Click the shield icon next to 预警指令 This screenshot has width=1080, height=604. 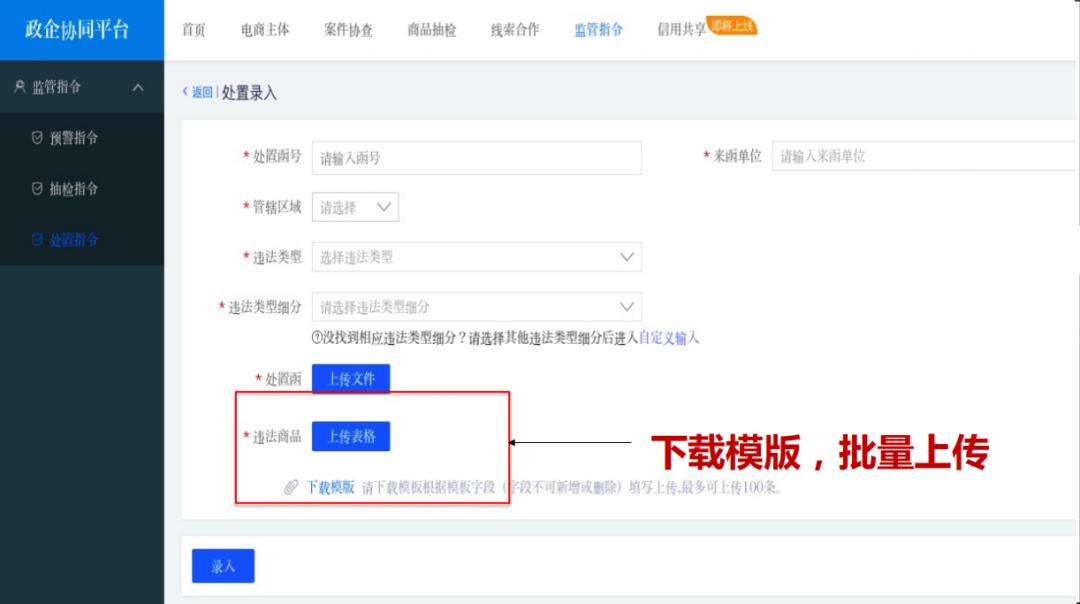(x=37, y=138)
